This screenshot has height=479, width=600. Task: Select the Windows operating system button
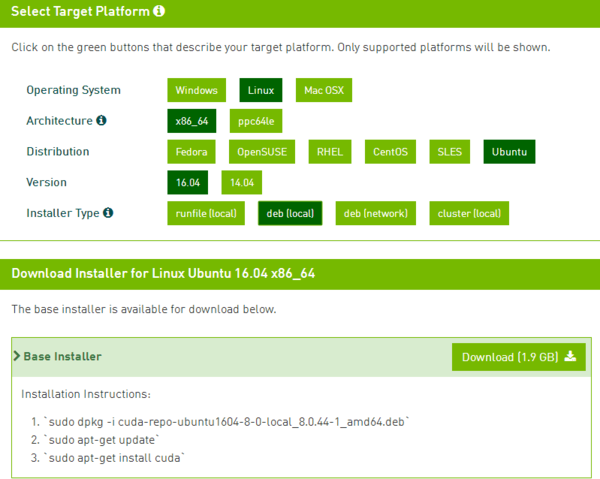[196, 90]
